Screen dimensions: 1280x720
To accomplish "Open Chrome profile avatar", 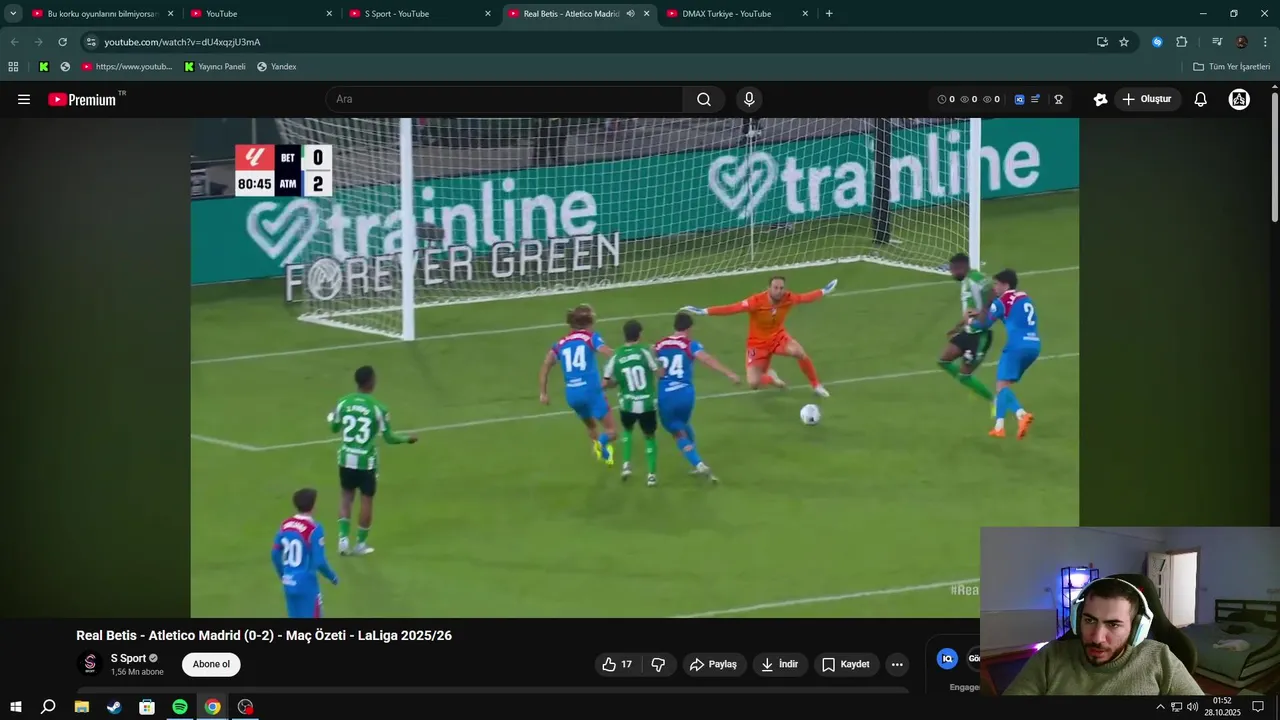I will pyautogui.click(x=1241, y=42).
